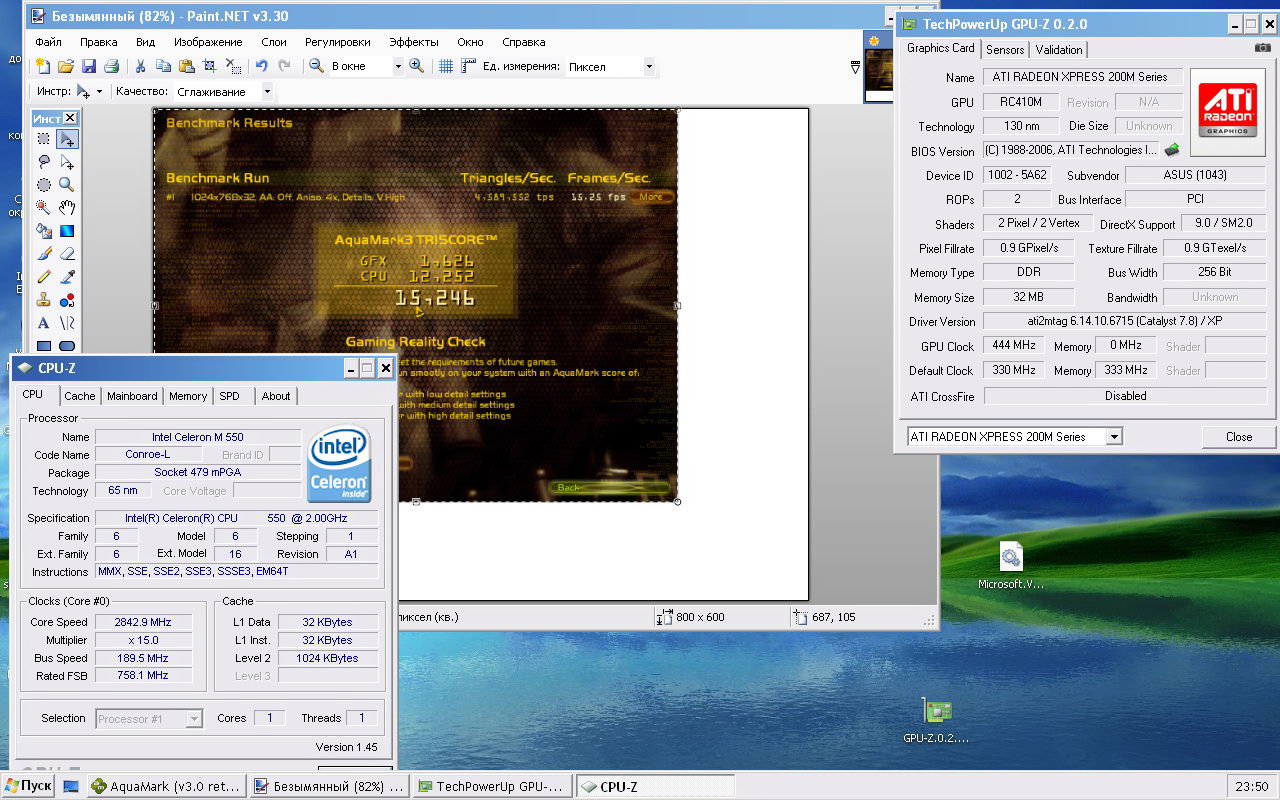This screenshot has height=800, width=1280.
Task: Toggle rulers display in Paint.NET
Action: pos(469,66)
